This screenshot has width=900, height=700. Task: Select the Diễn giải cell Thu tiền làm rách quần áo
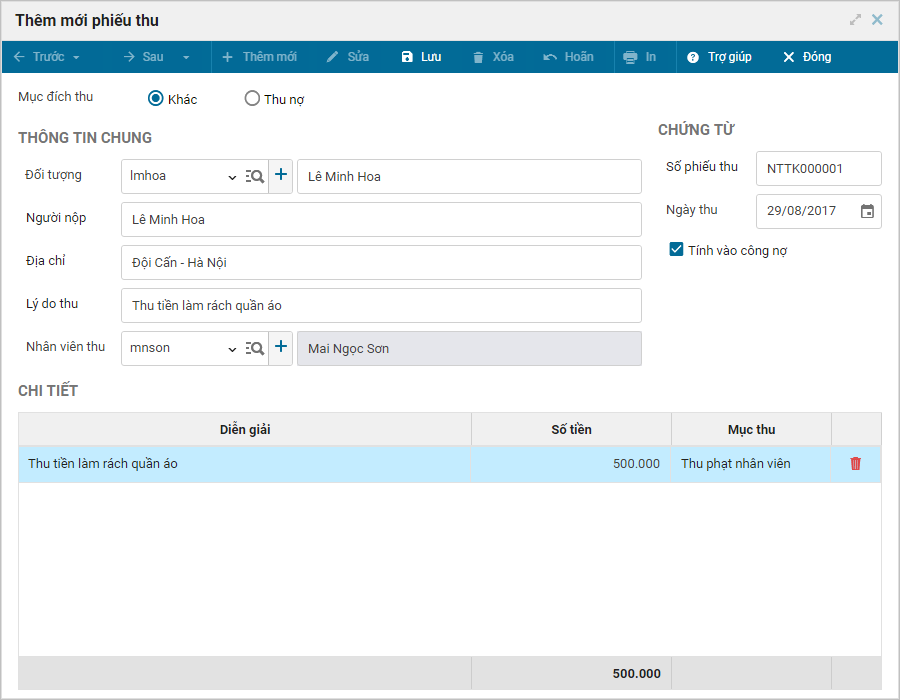[x=245, y=464]
